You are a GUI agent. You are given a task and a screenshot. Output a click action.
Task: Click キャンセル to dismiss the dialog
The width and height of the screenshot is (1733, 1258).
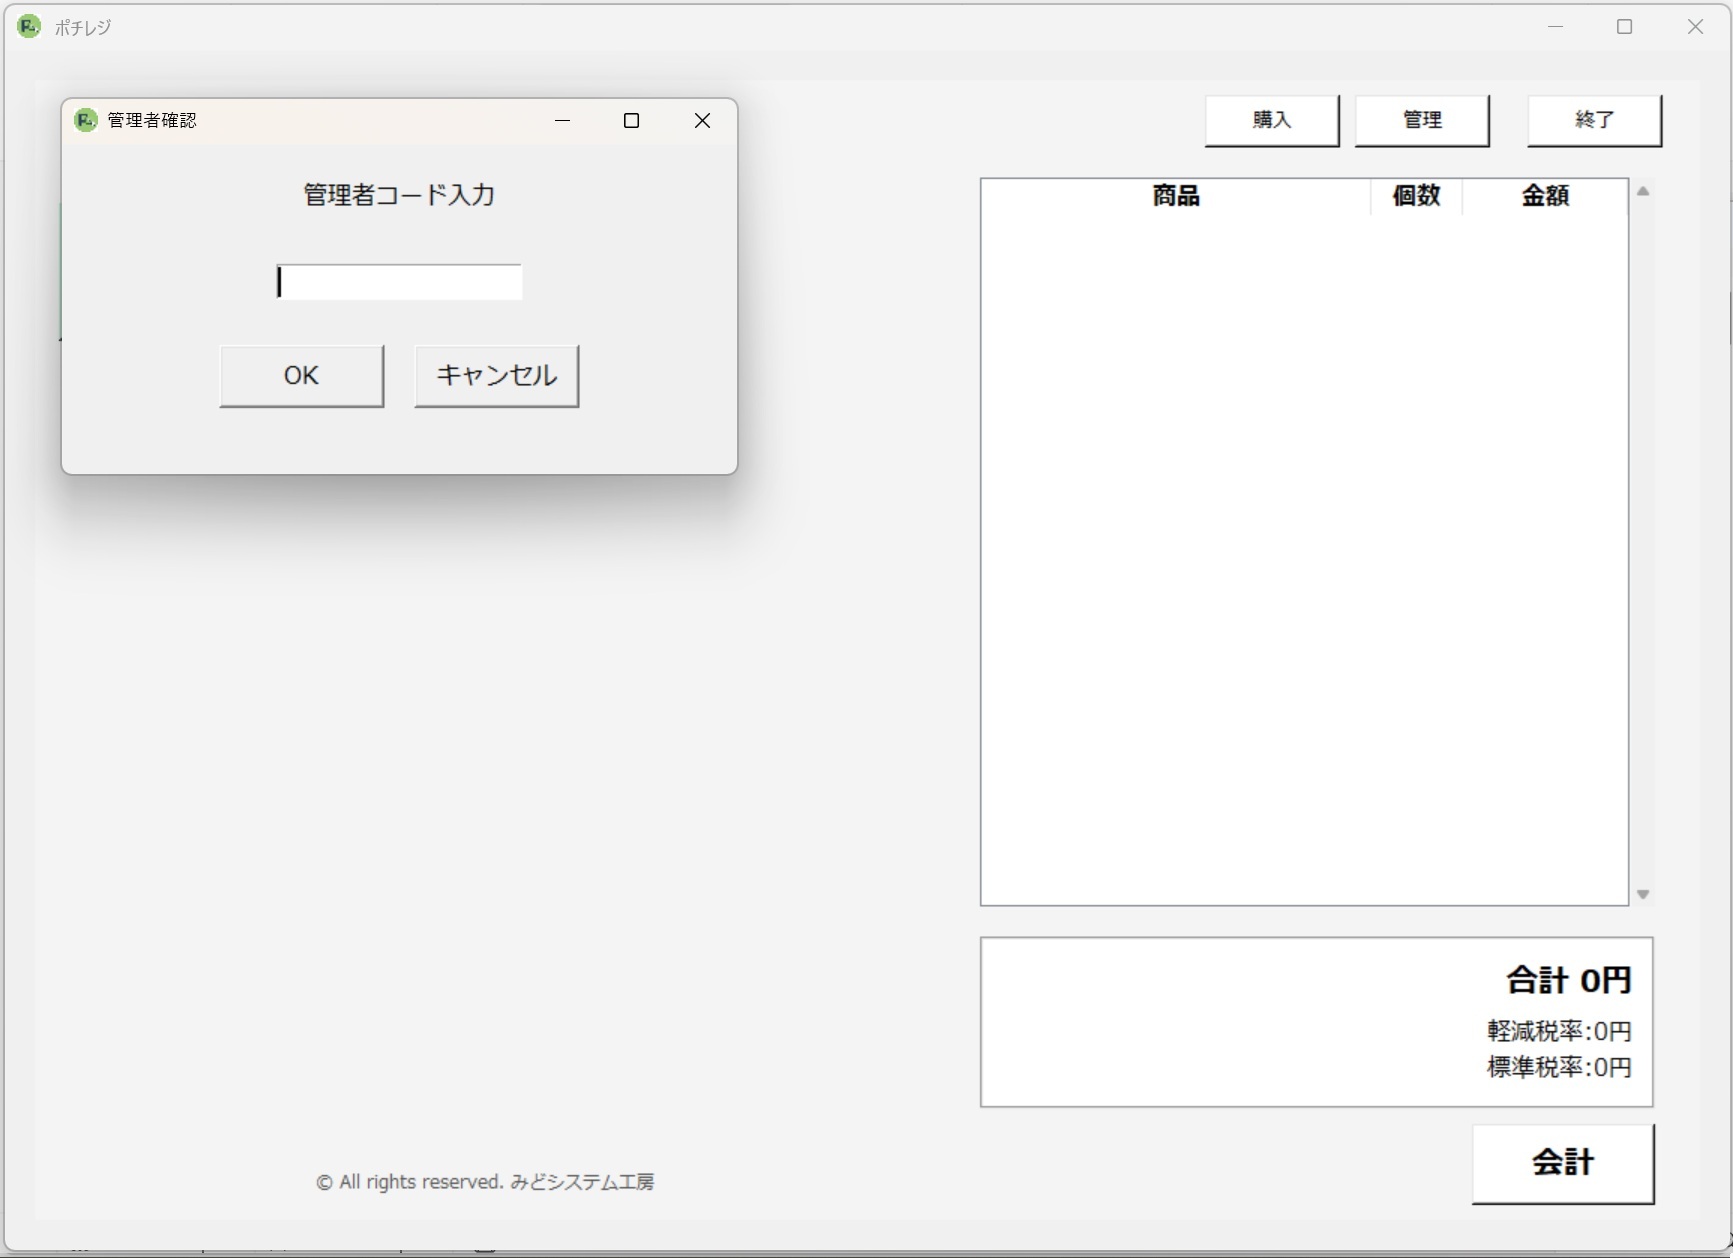[x=495, y=376]
